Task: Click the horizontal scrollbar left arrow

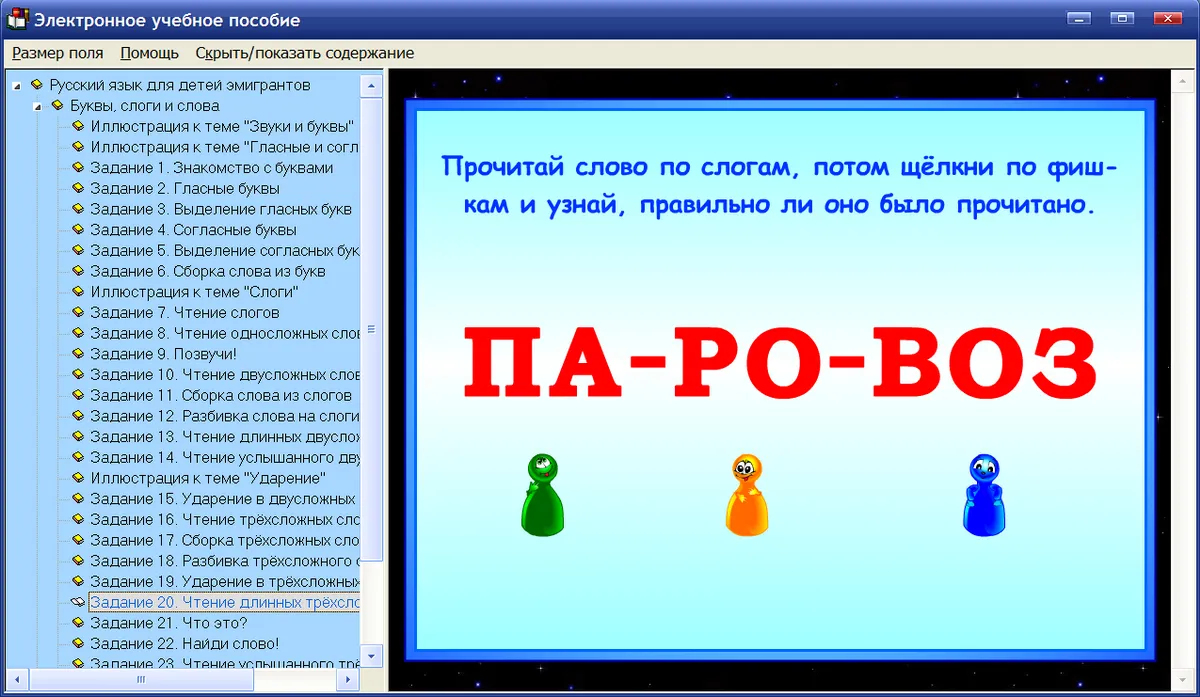Action: point(17,680)
